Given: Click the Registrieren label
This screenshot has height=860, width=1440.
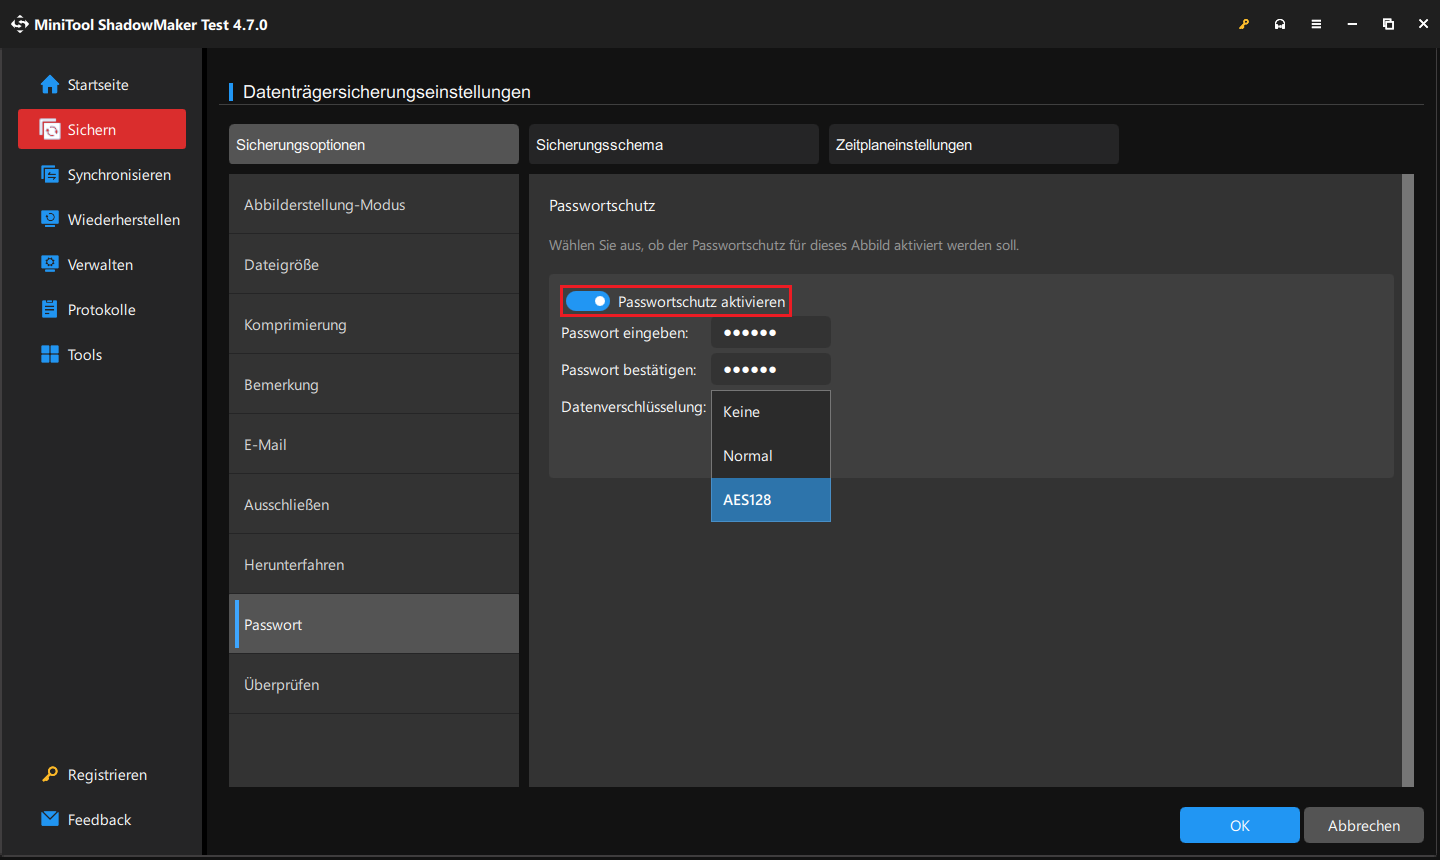Looking at the screenshot, I should click(107, 775).
